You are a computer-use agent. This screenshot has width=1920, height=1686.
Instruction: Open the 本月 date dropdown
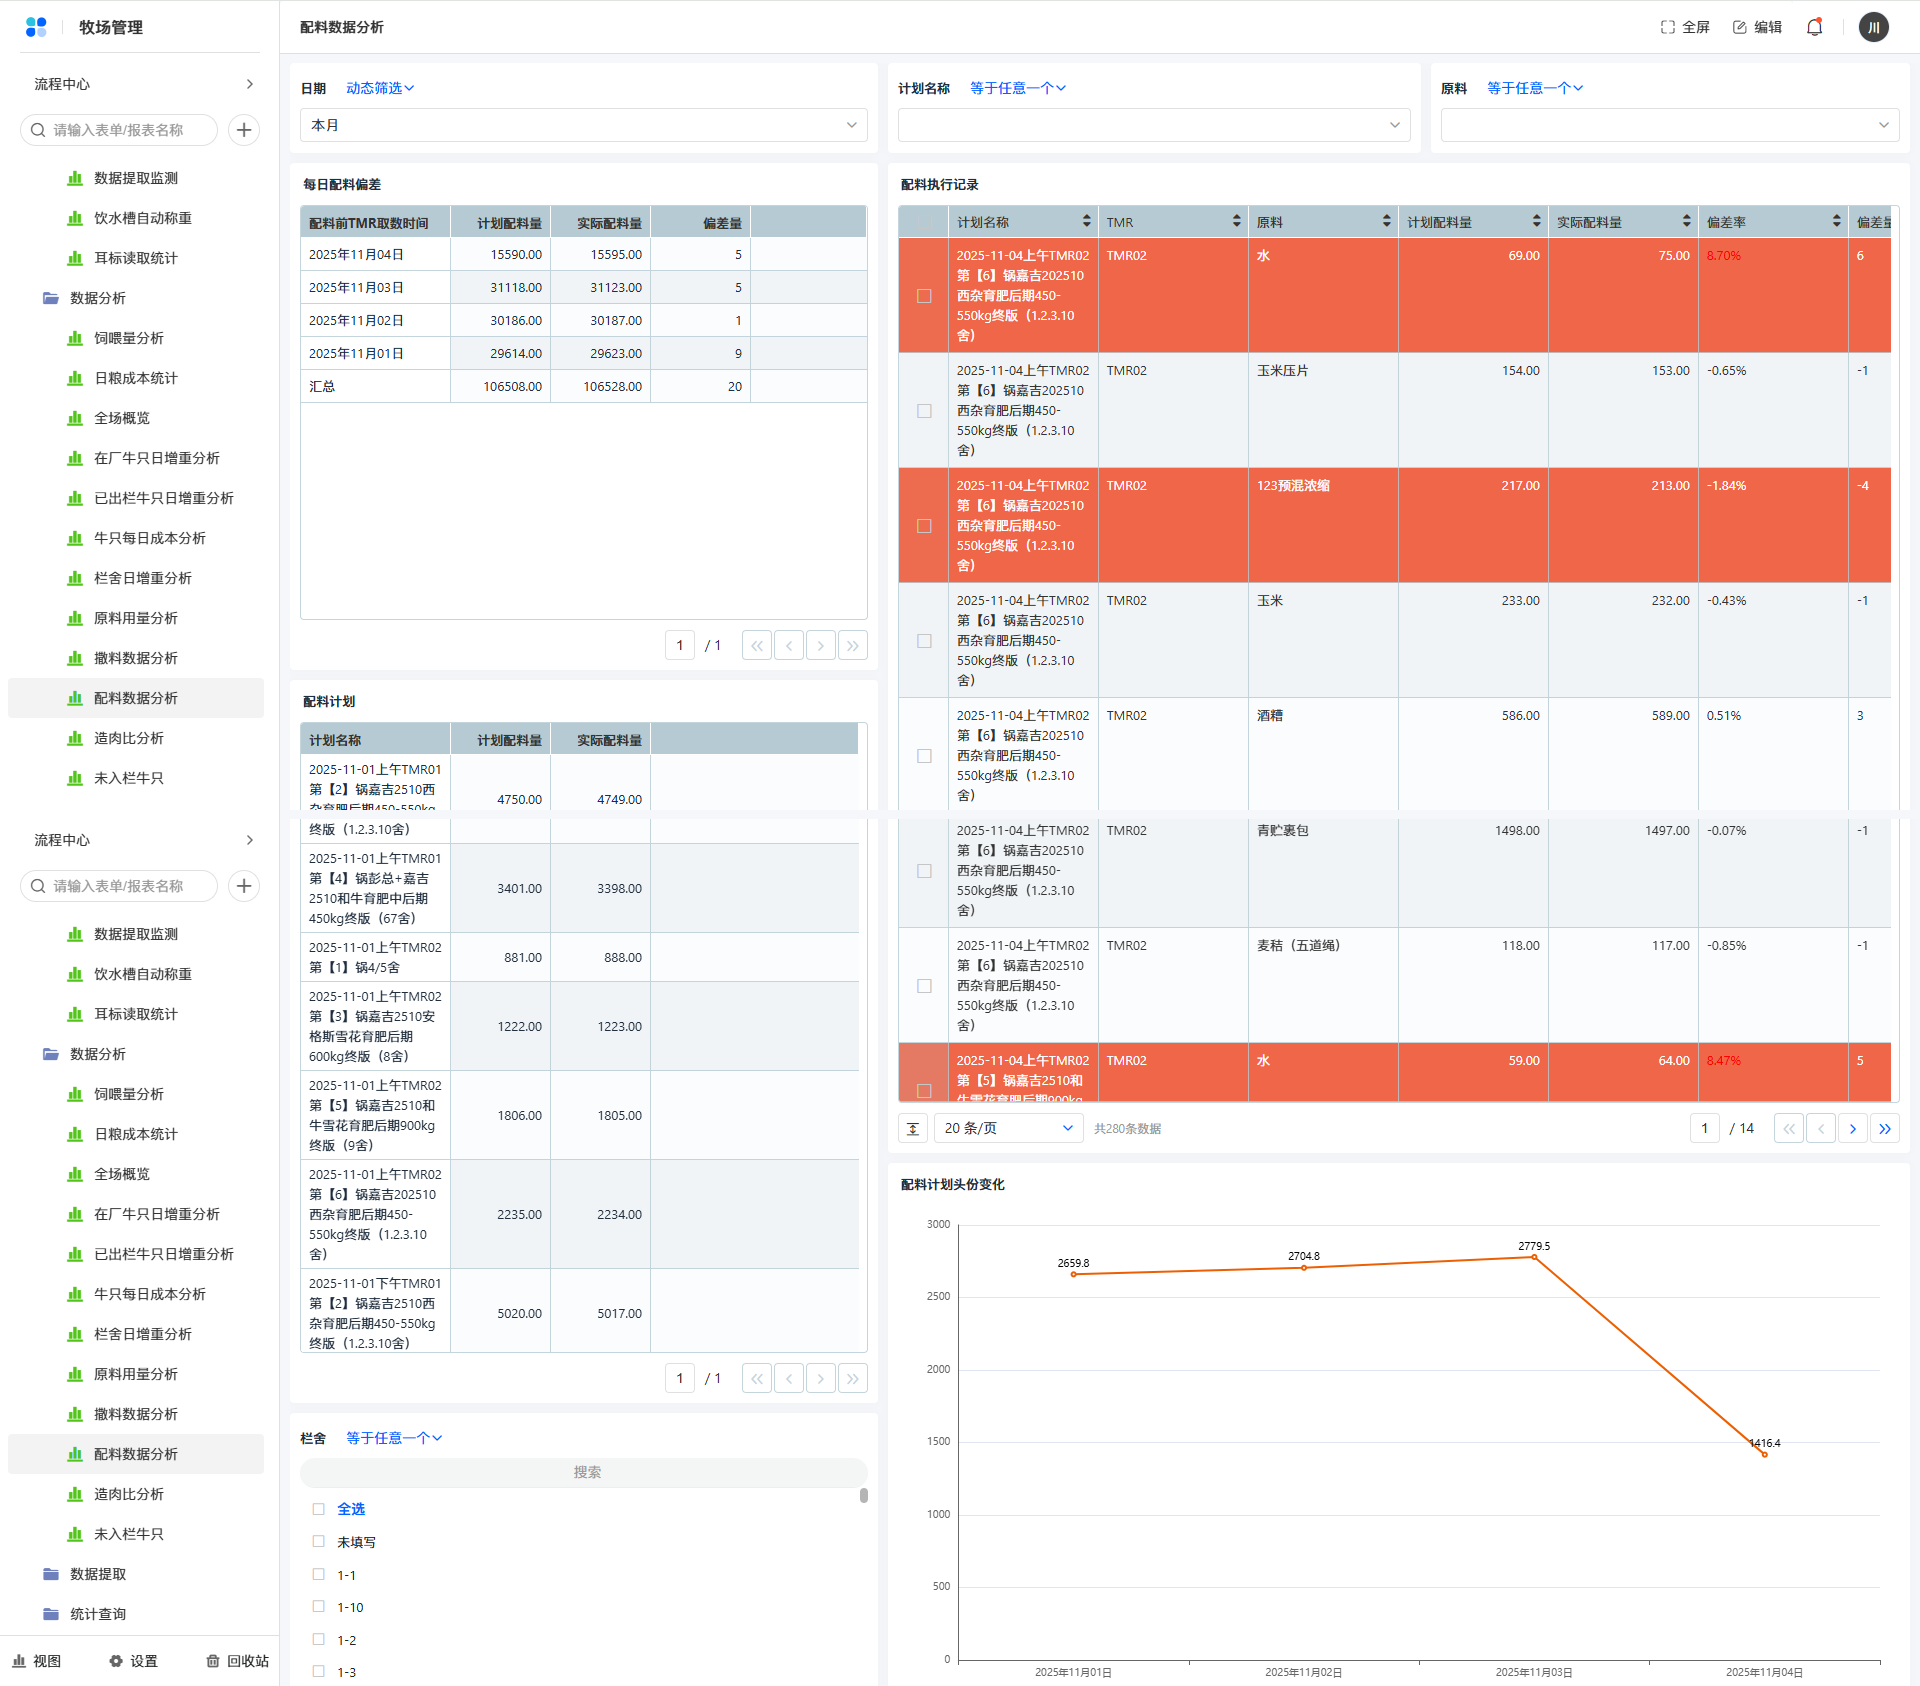click(x=583, y=125)
